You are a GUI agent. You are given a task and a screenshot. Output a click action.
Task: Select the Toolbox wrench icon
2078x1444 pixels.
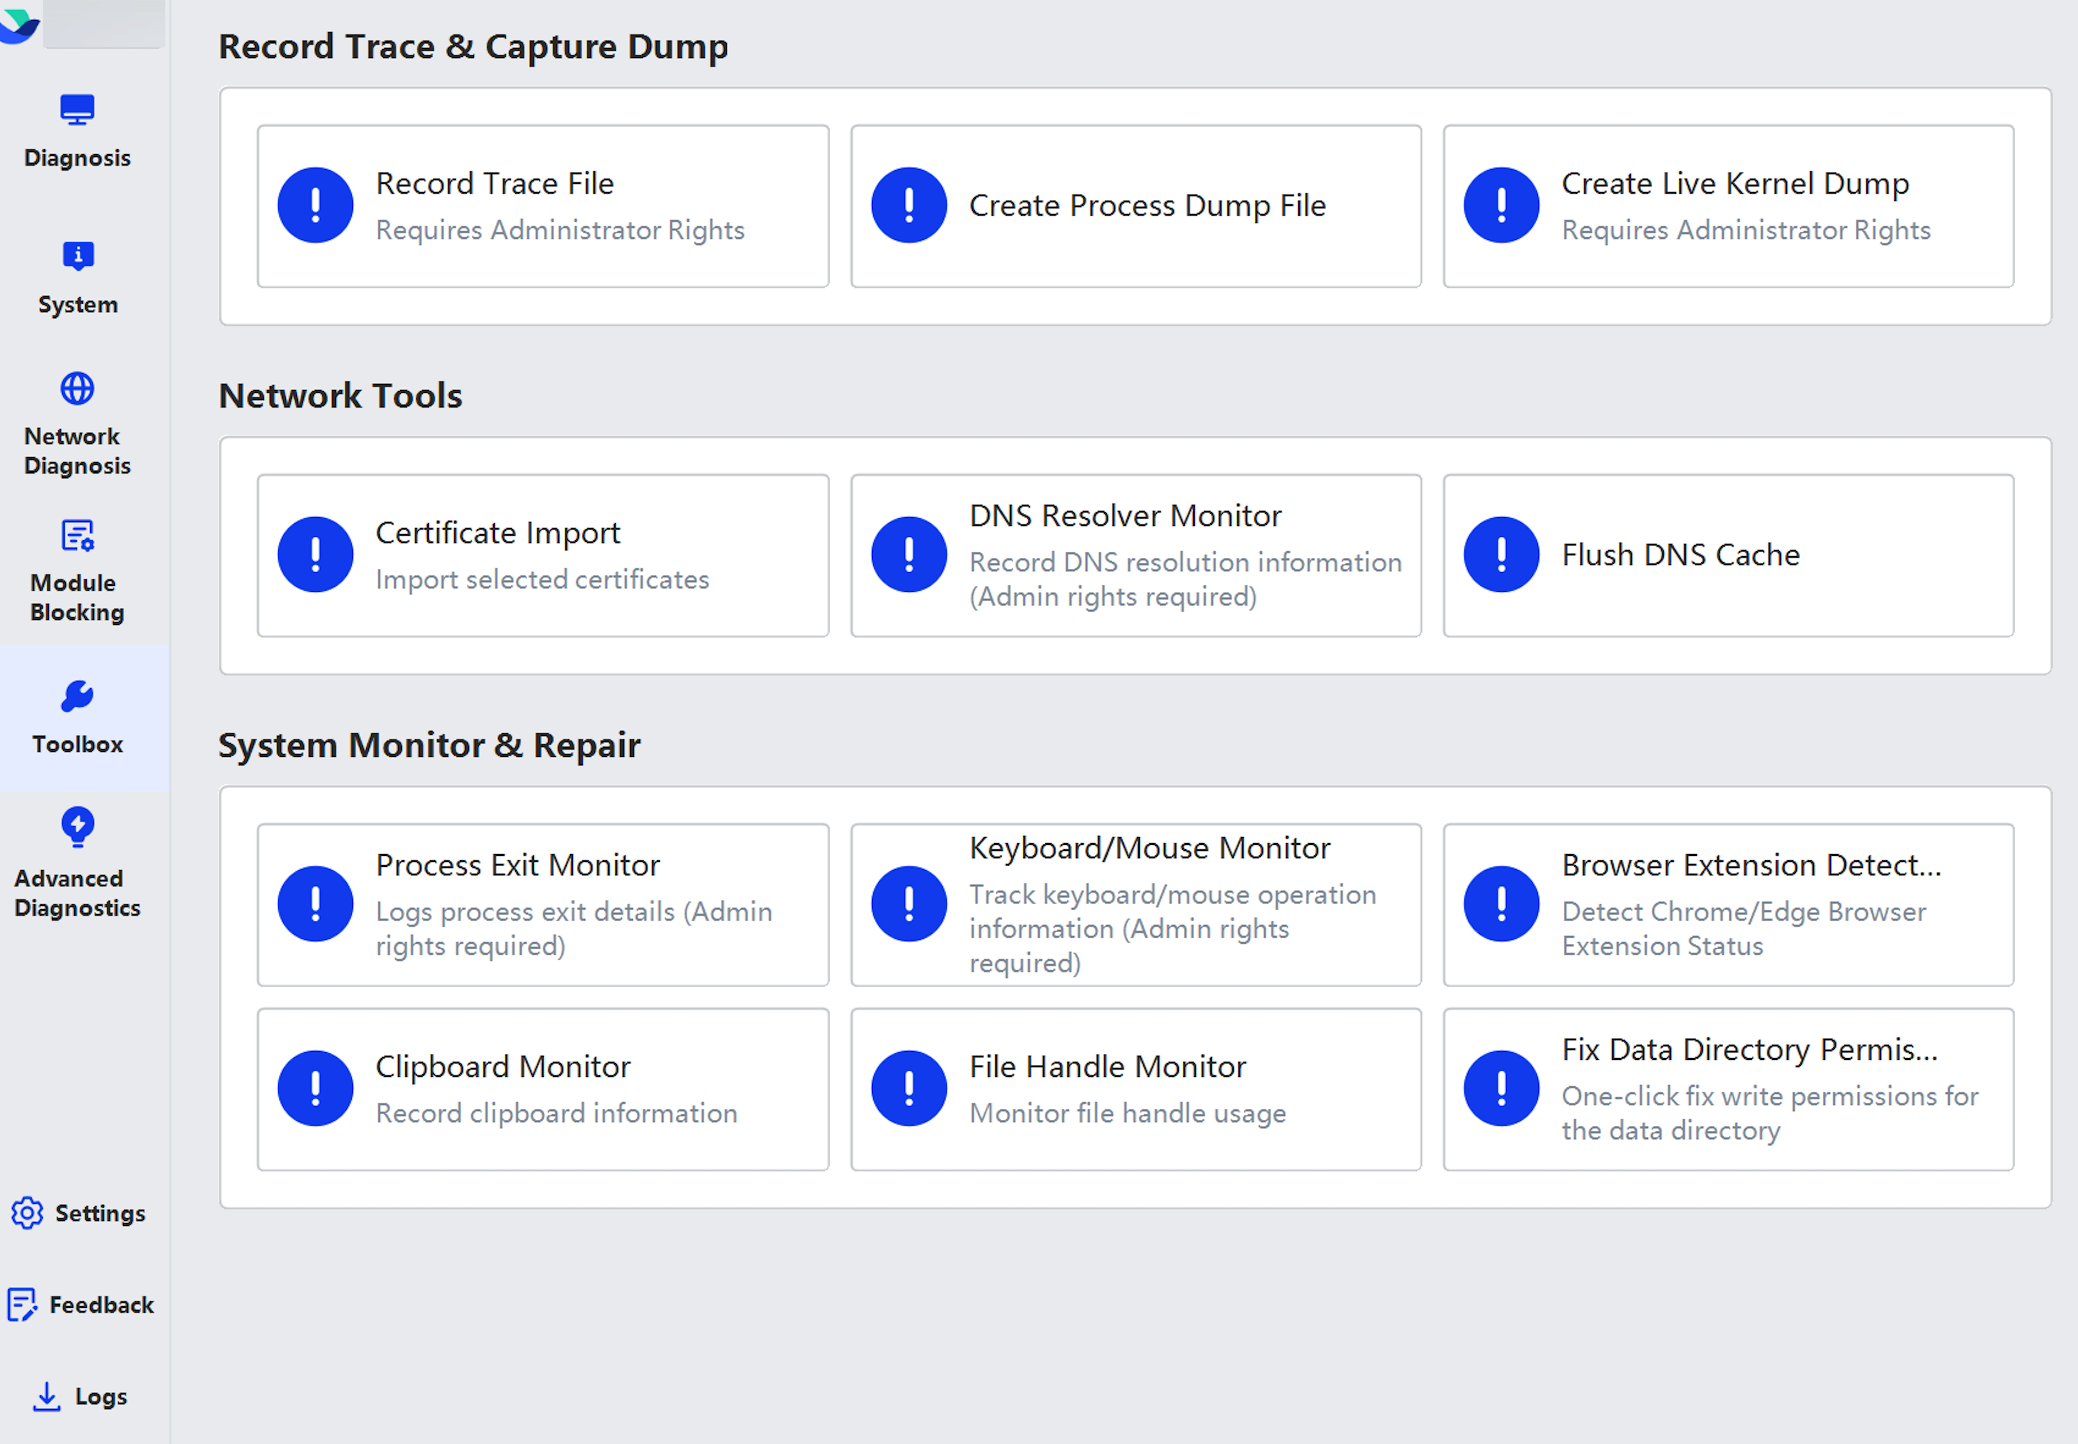(77, 696)
